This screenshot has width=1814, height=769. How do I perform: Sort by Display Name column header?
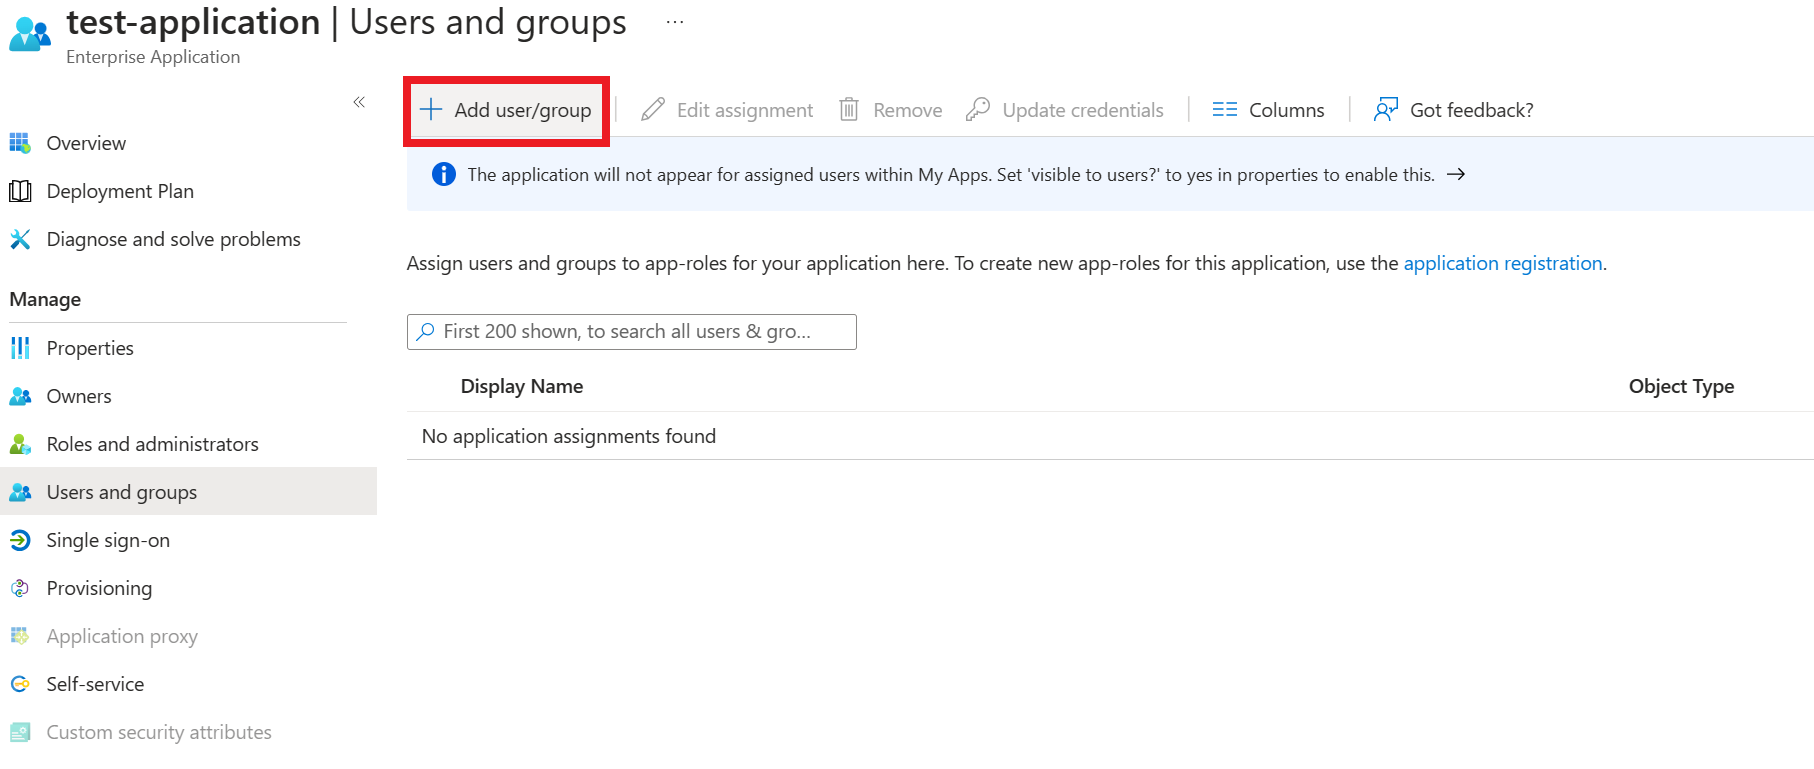pos(522,386)
